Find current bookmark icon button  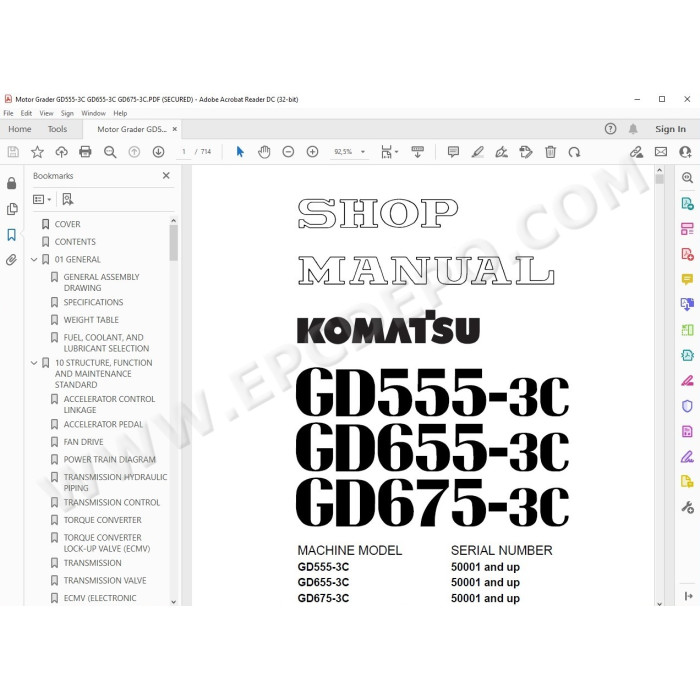tap(68, 199)
